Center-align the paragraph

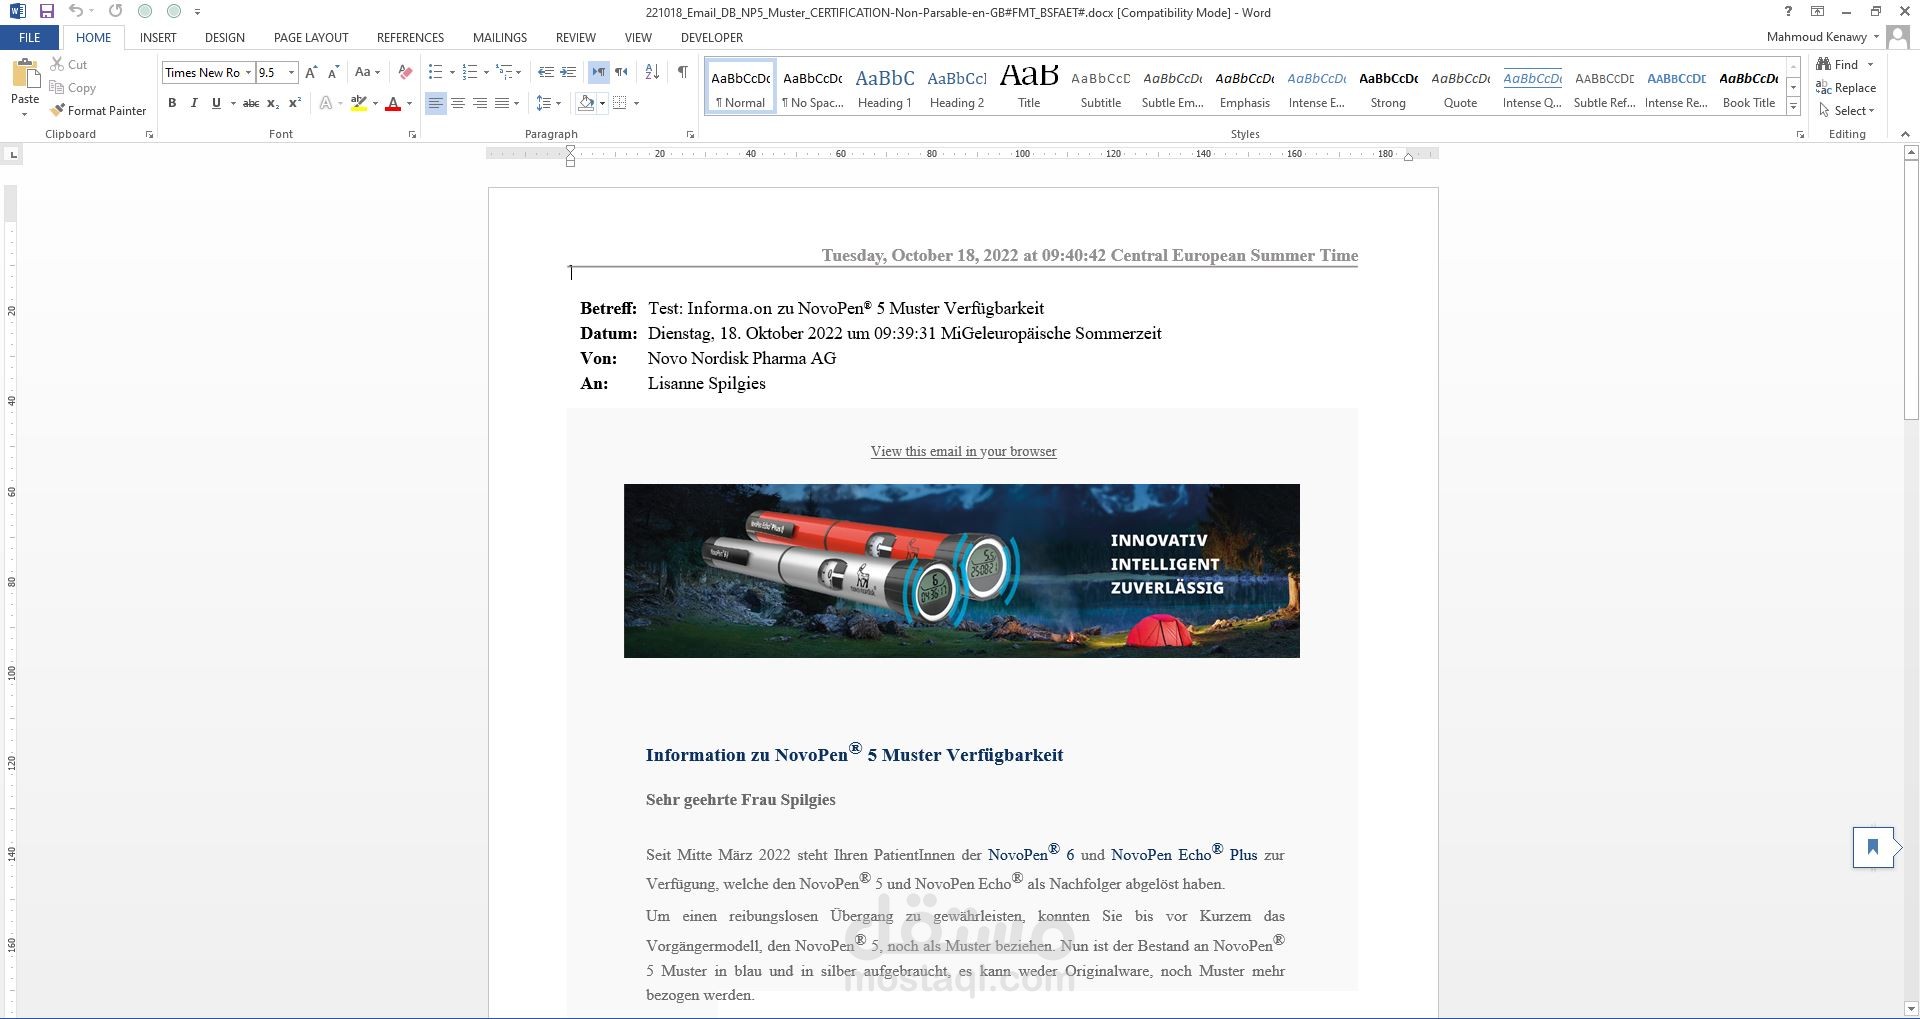tap(458, 103)
